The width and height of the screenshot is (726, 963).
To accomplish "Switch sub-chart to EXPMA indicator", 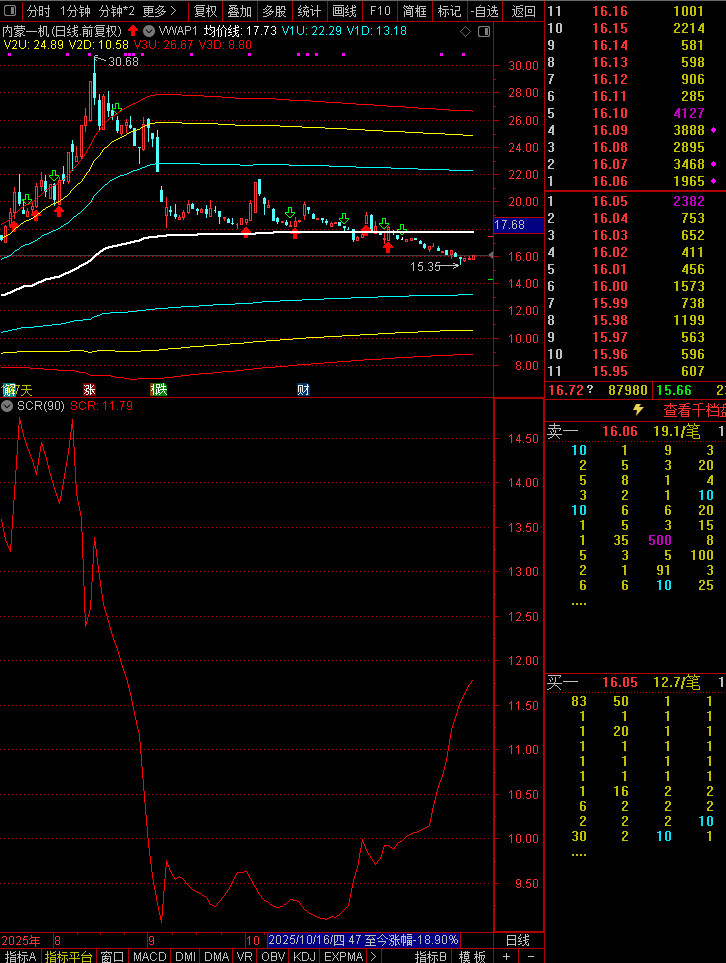I will [343, 956].
